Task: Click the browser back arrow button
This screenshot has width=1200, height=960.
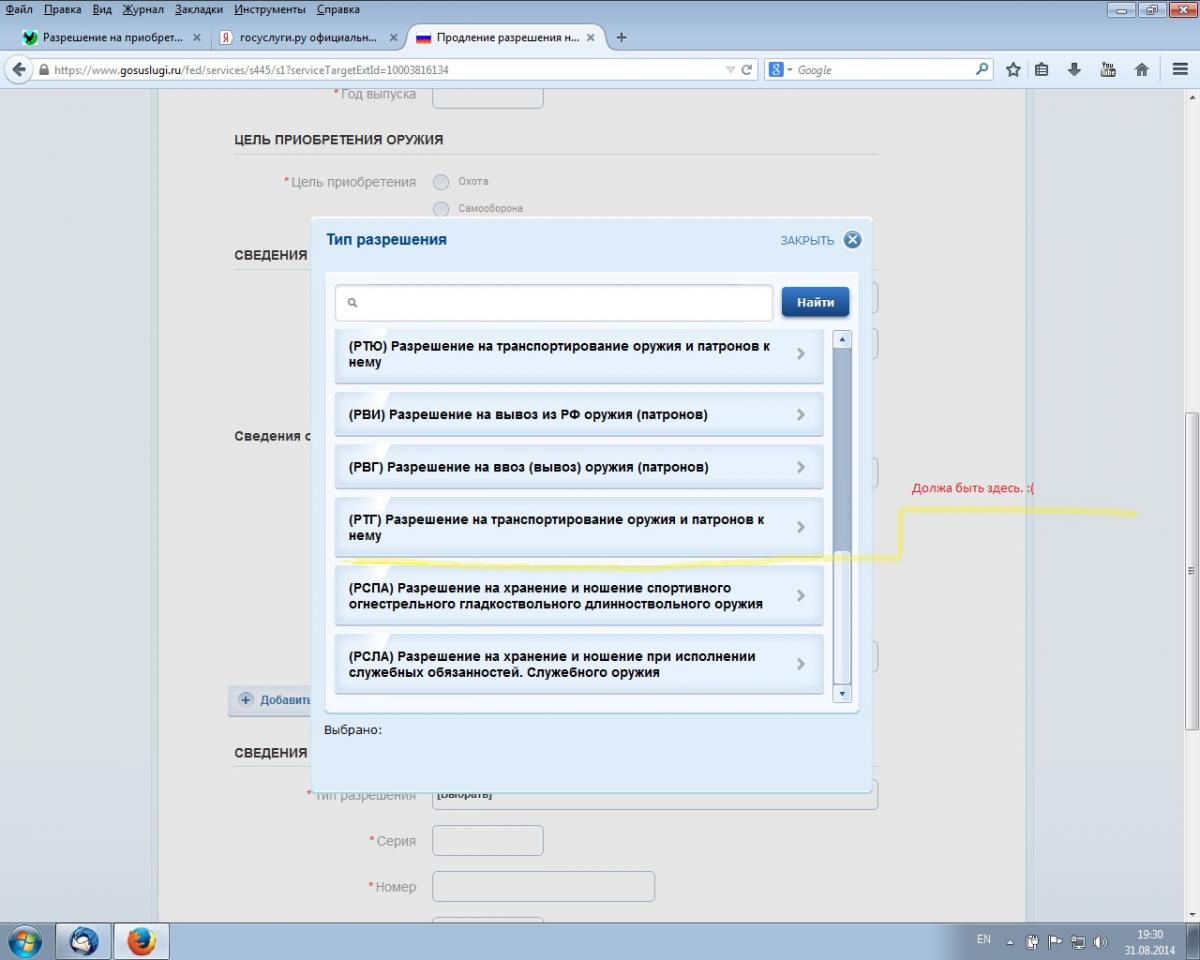Action: click(x=18, y=70)
